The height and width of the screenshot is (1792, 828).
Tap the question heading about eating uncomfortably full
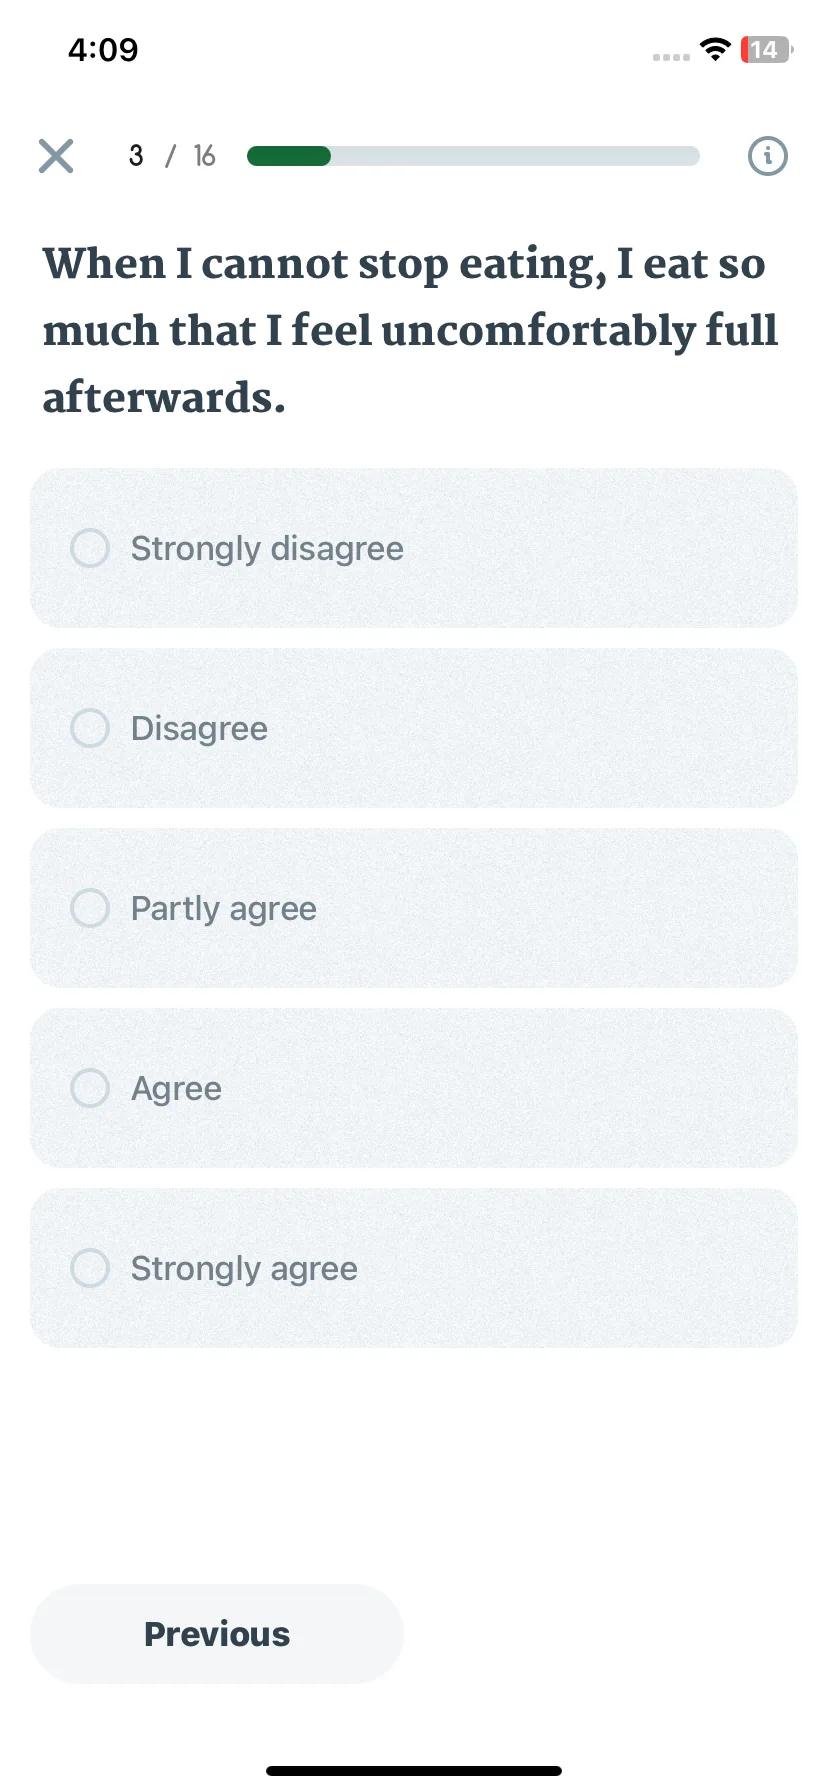click(410, 330)
